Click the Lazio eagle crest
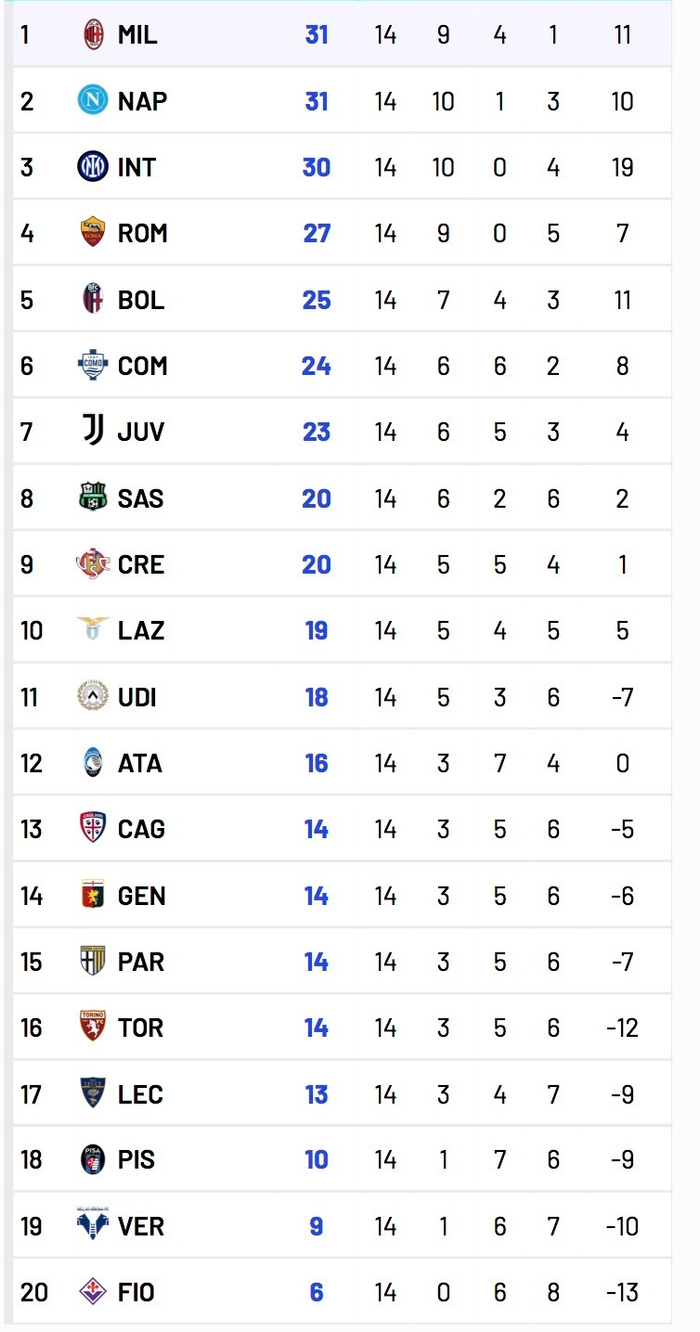This screenshot has width=700, height=1332. tap(93, 629)
